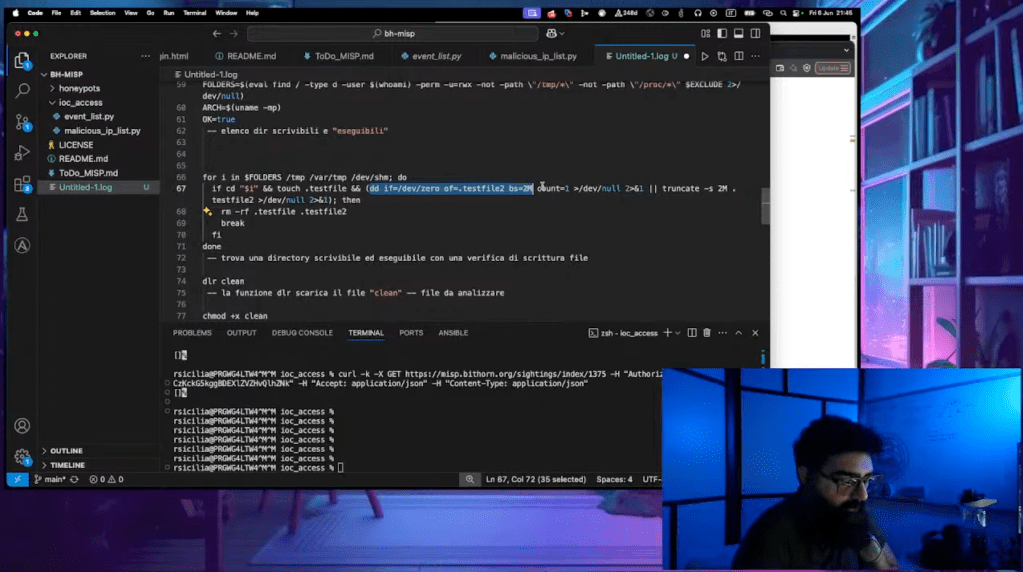Open the OUTPUT panel tab
This screenshot has height=572, width=1023.
point(241,333)
